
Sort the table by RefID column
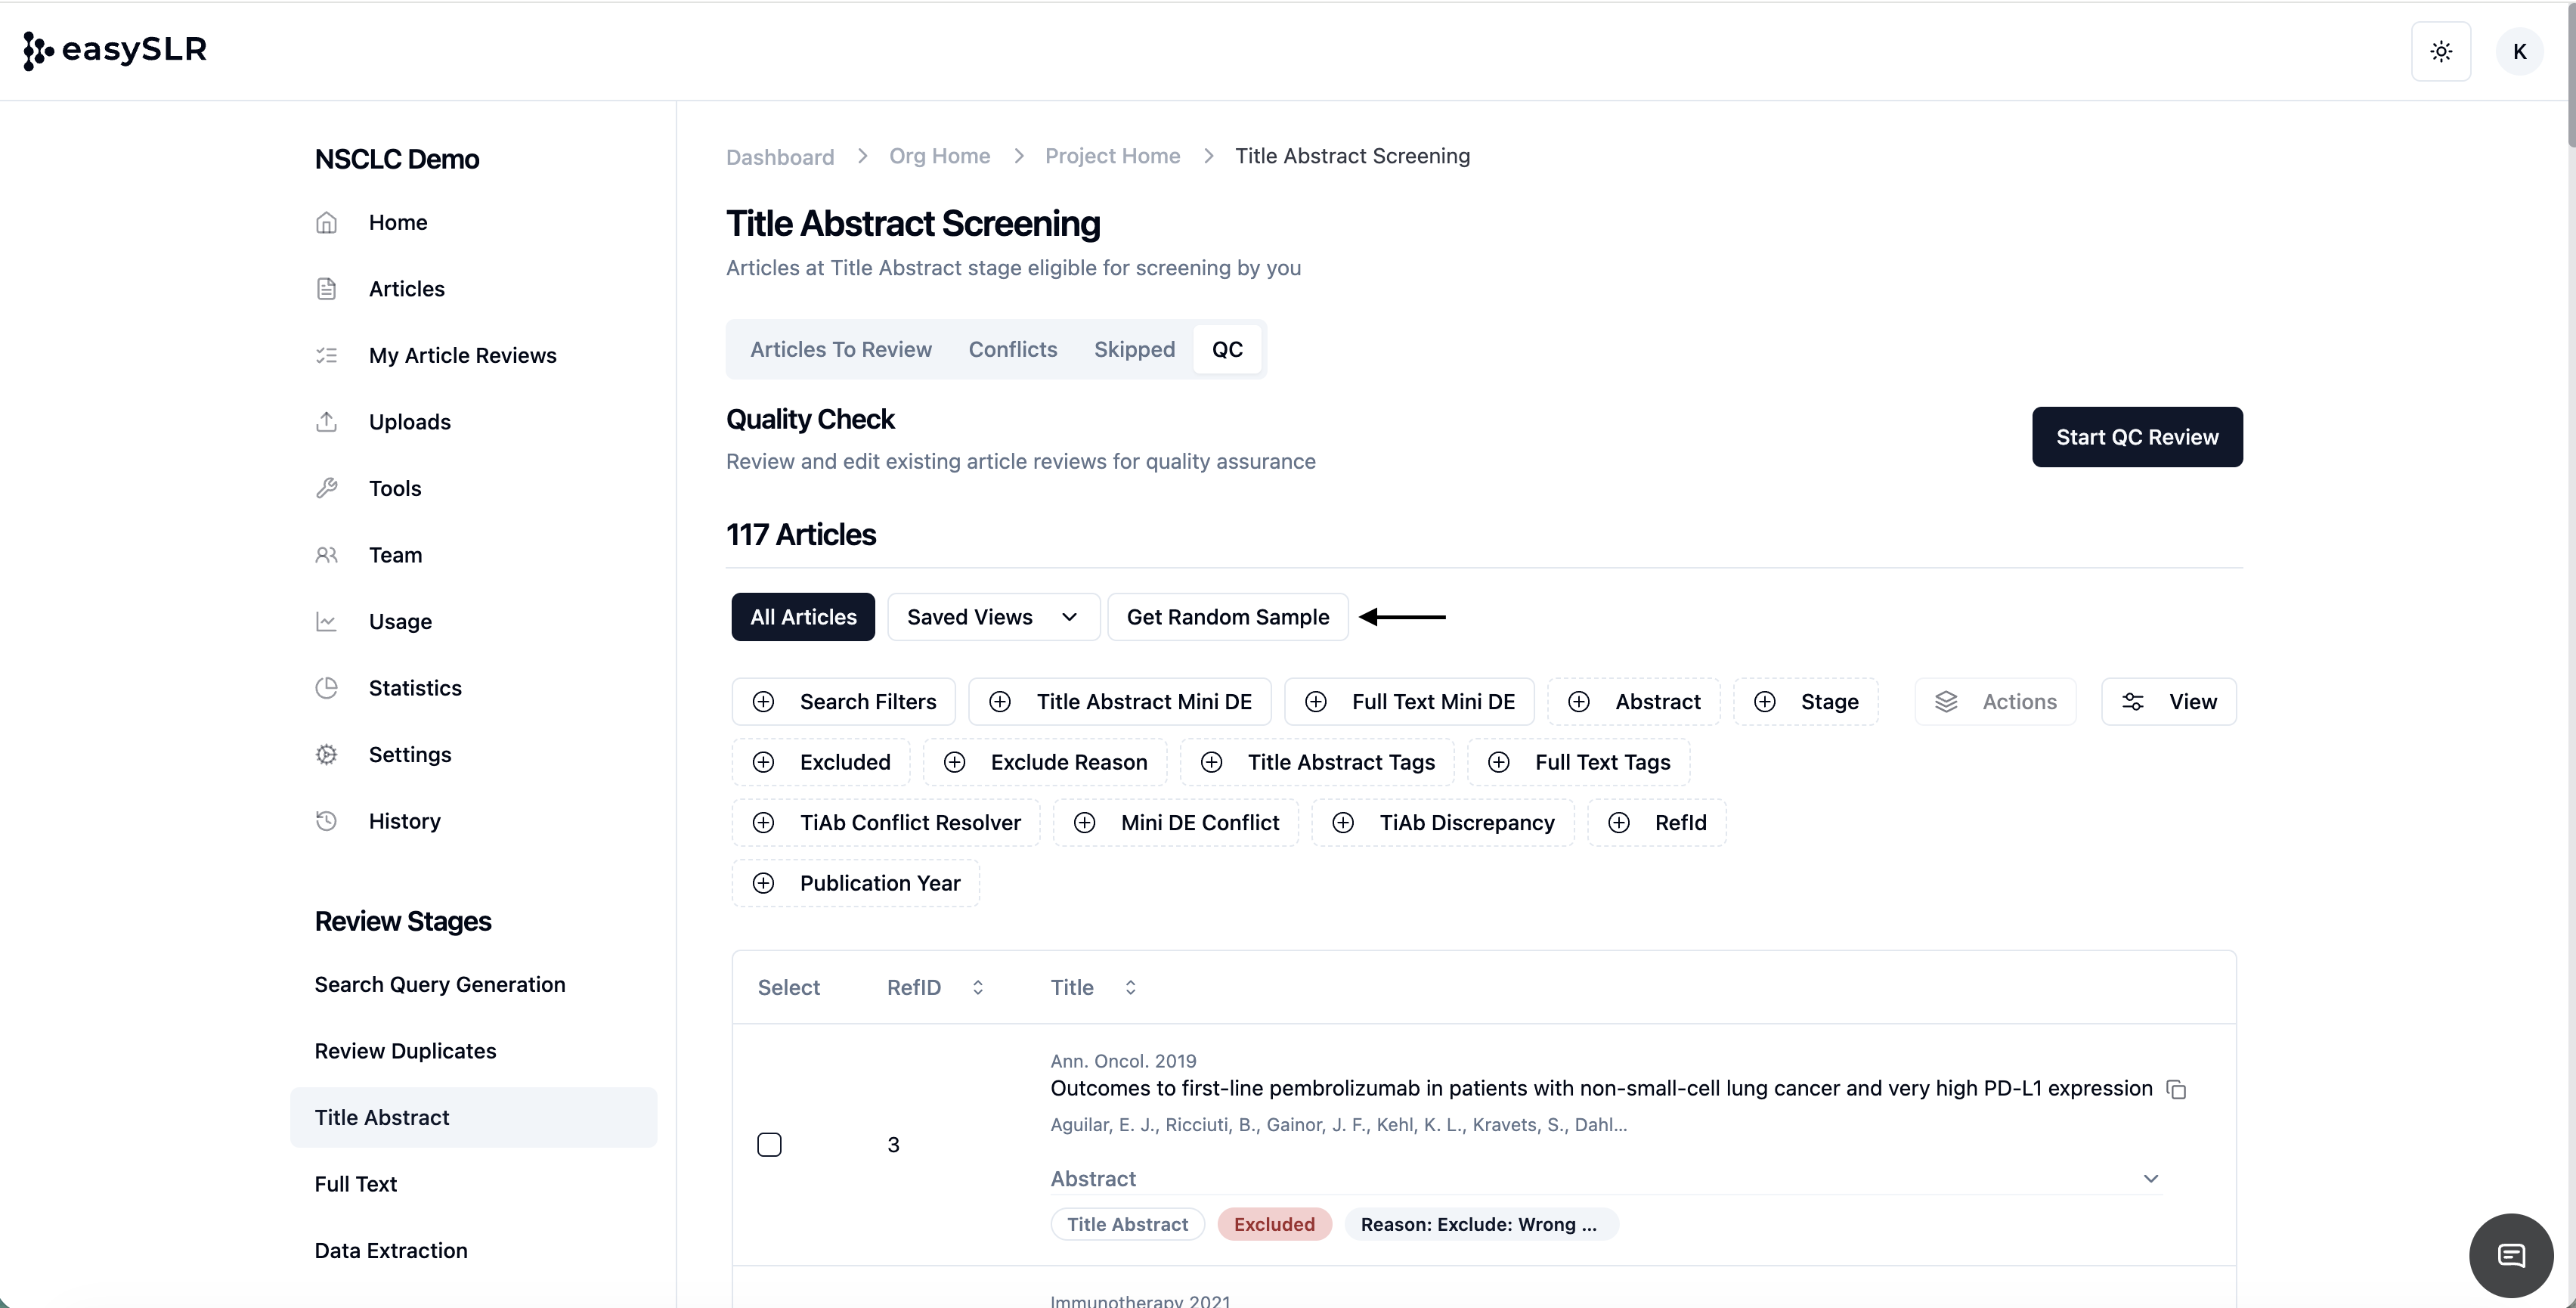977,987
